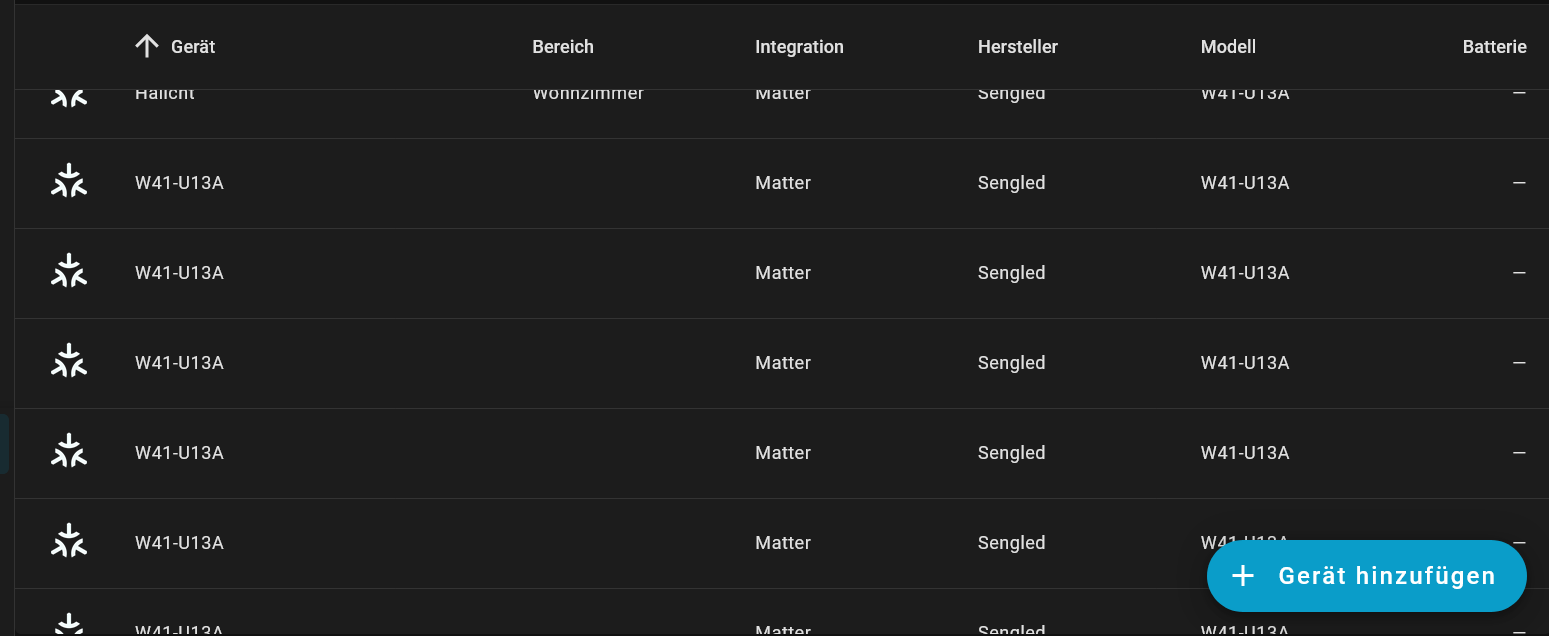Click the plus icon in Gerät hinzufügen
This screenshot has width=1549, height=636.
coord(1242,576)
